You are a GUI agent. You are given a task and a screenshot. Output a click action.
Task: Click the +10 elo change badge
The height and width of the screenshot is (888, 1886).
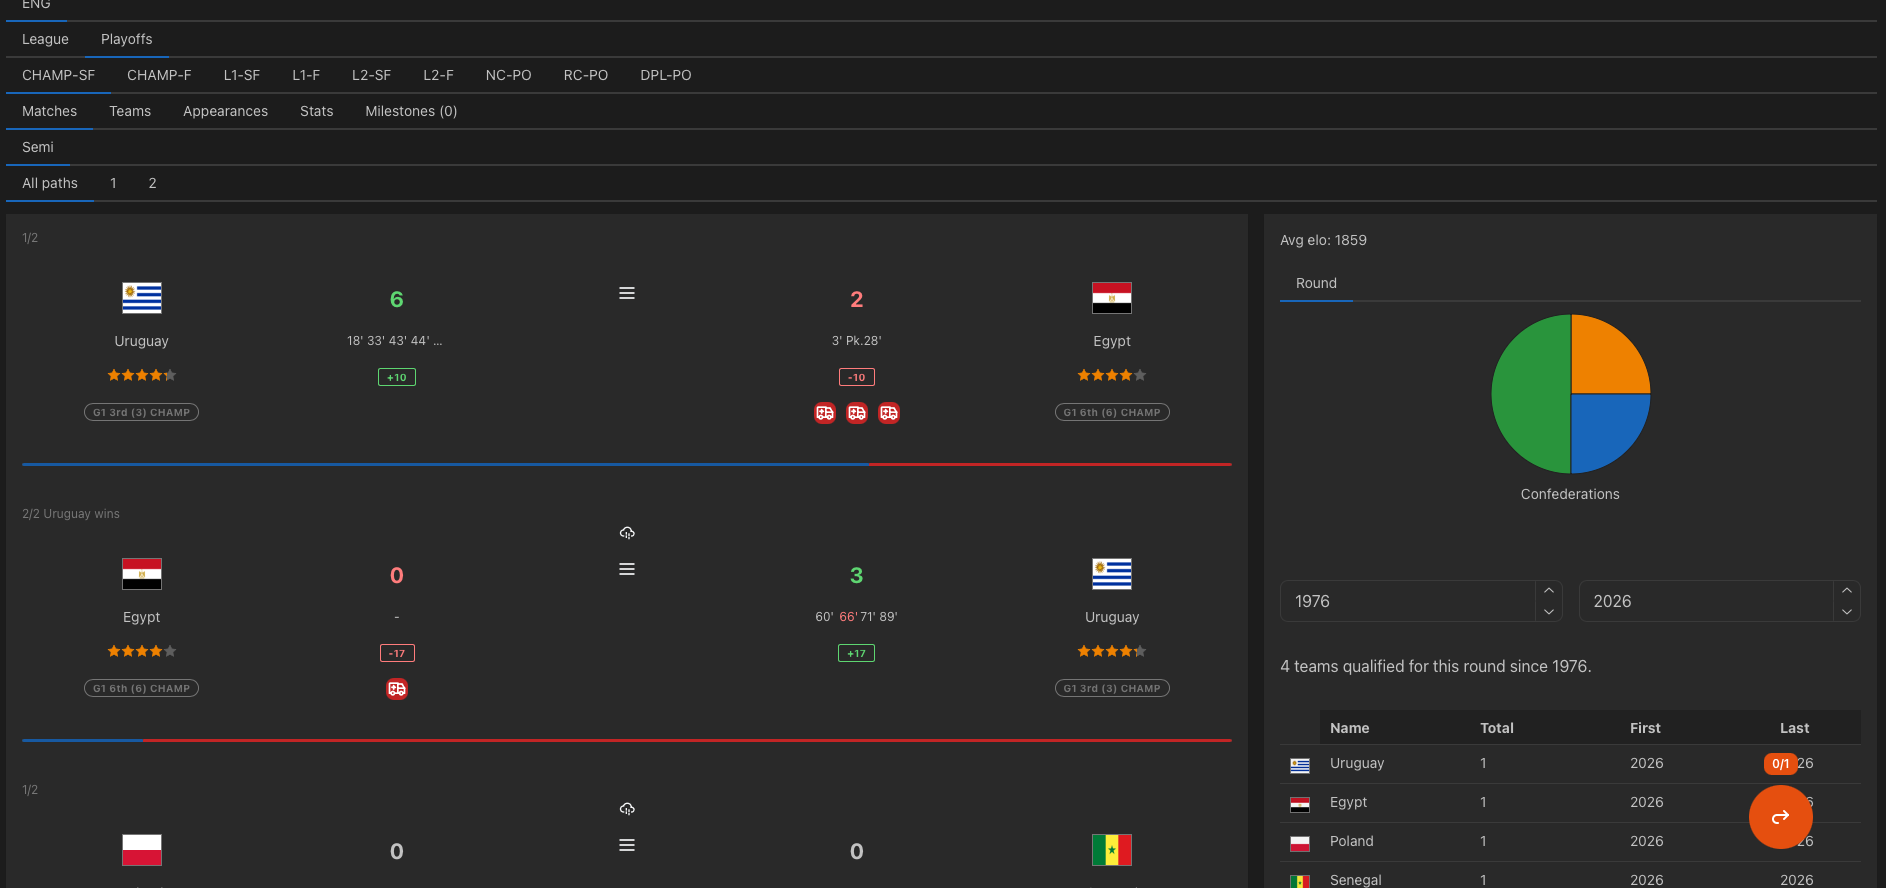tap(397, 377)
